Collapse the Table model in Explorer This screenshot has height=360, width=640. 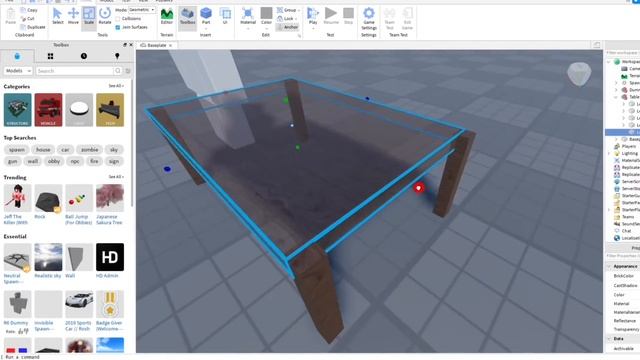(616, 97)
